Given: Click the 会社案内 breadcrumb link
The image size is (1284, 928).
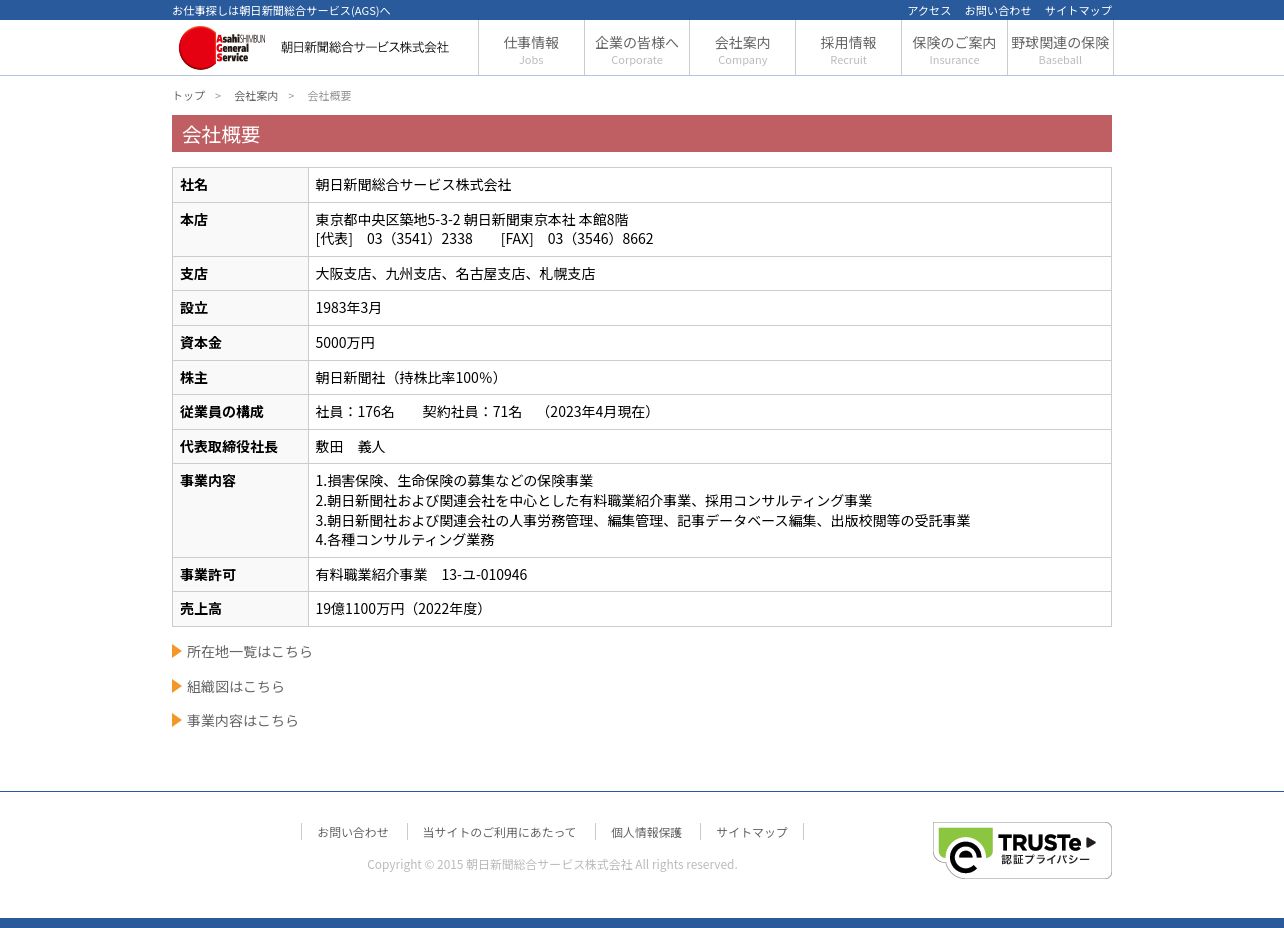Looking at the screenshot, I should coord(256,96).
